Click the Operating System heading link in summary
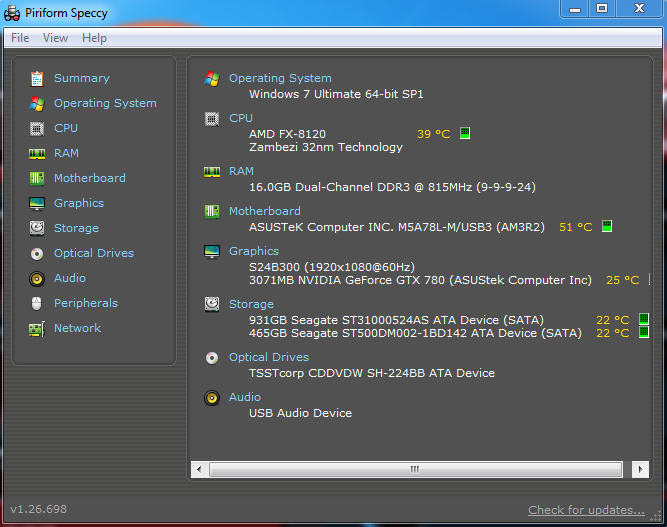 tap(280, 78)
